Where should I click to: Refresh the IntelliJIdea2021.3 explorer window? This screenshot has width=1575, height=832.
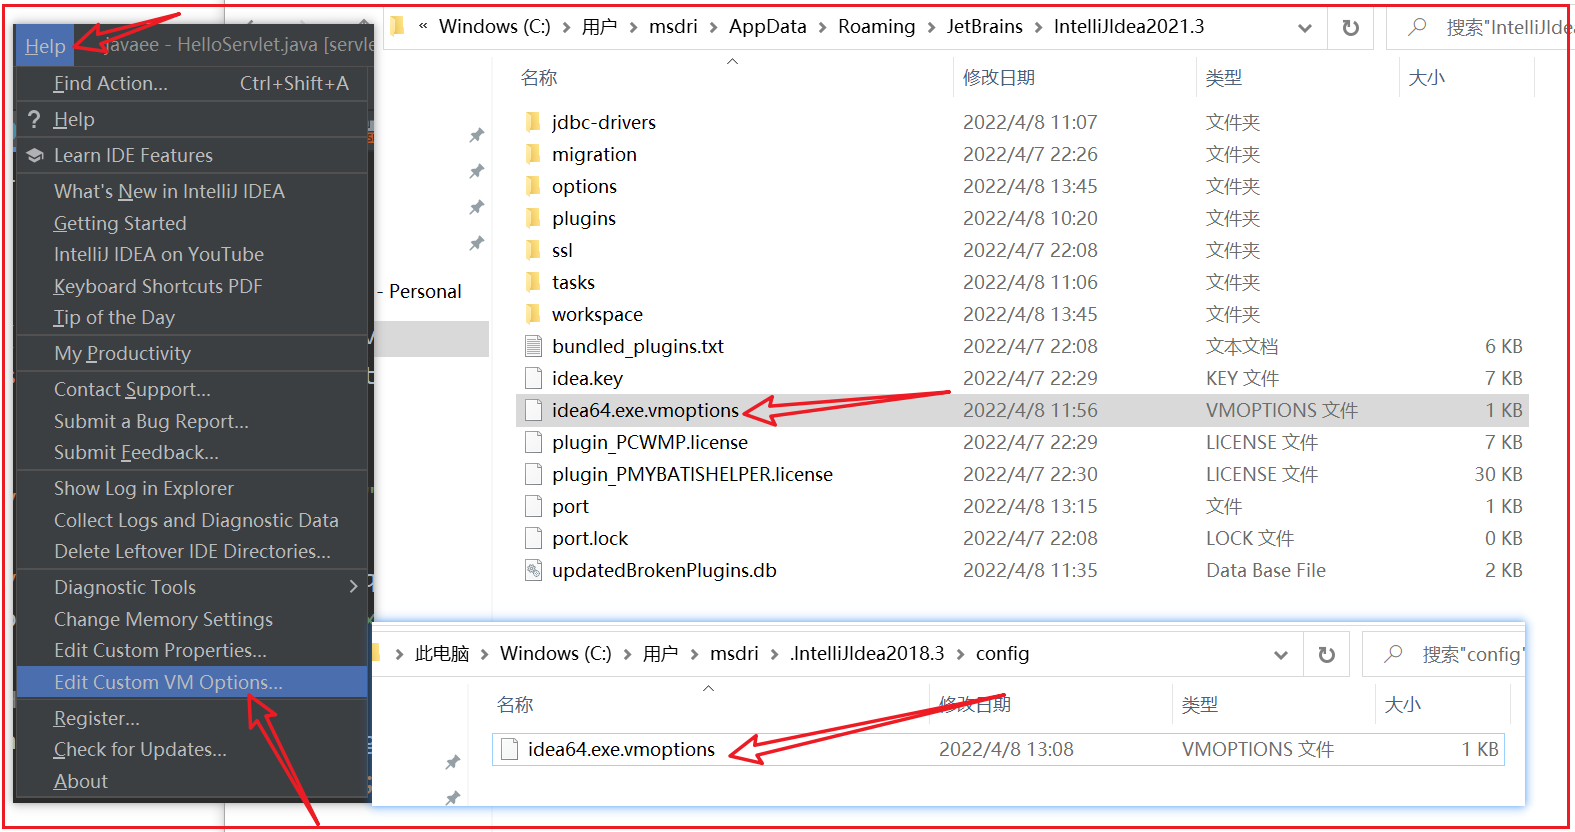pyautogui.click(x=1351, y=28)
